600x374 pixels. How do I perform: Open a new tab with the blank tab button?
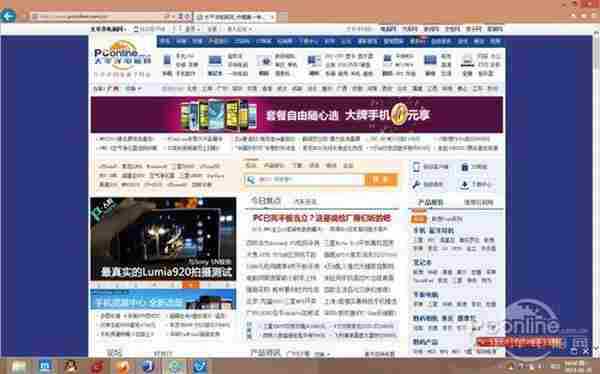click(282, 16)
